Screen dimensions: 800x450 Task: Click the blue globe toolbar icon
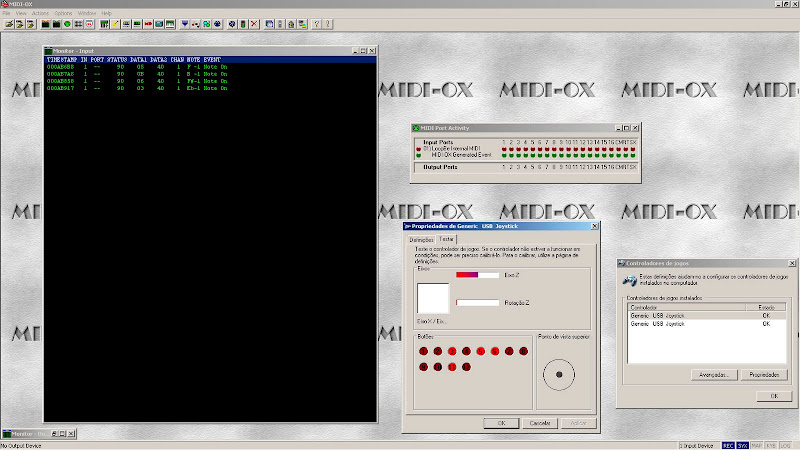(x=217, y=24)
